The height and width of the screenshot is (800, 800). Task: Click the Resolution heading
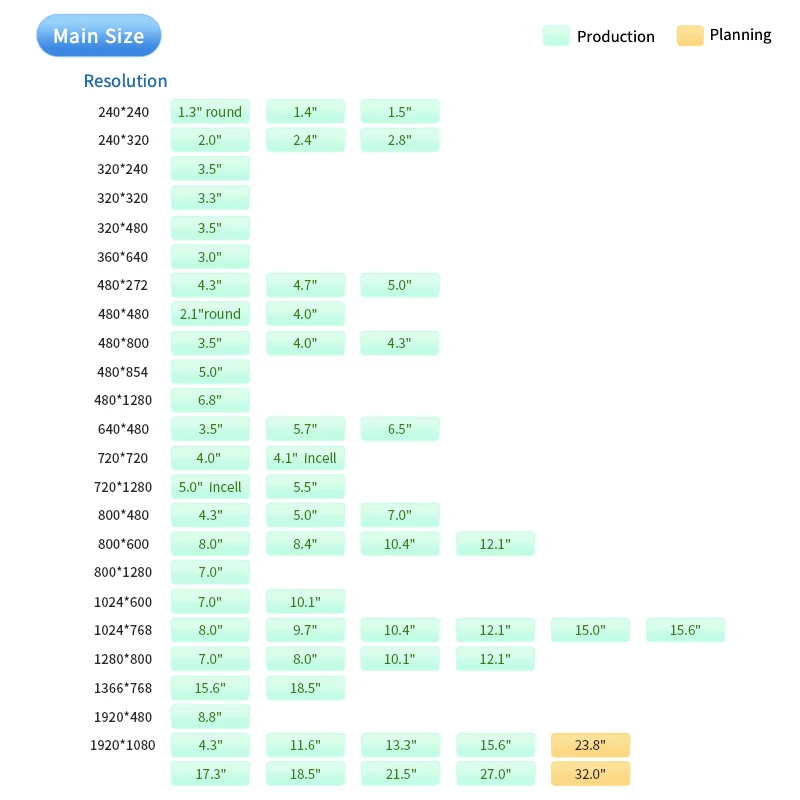[x=125, y=81]
